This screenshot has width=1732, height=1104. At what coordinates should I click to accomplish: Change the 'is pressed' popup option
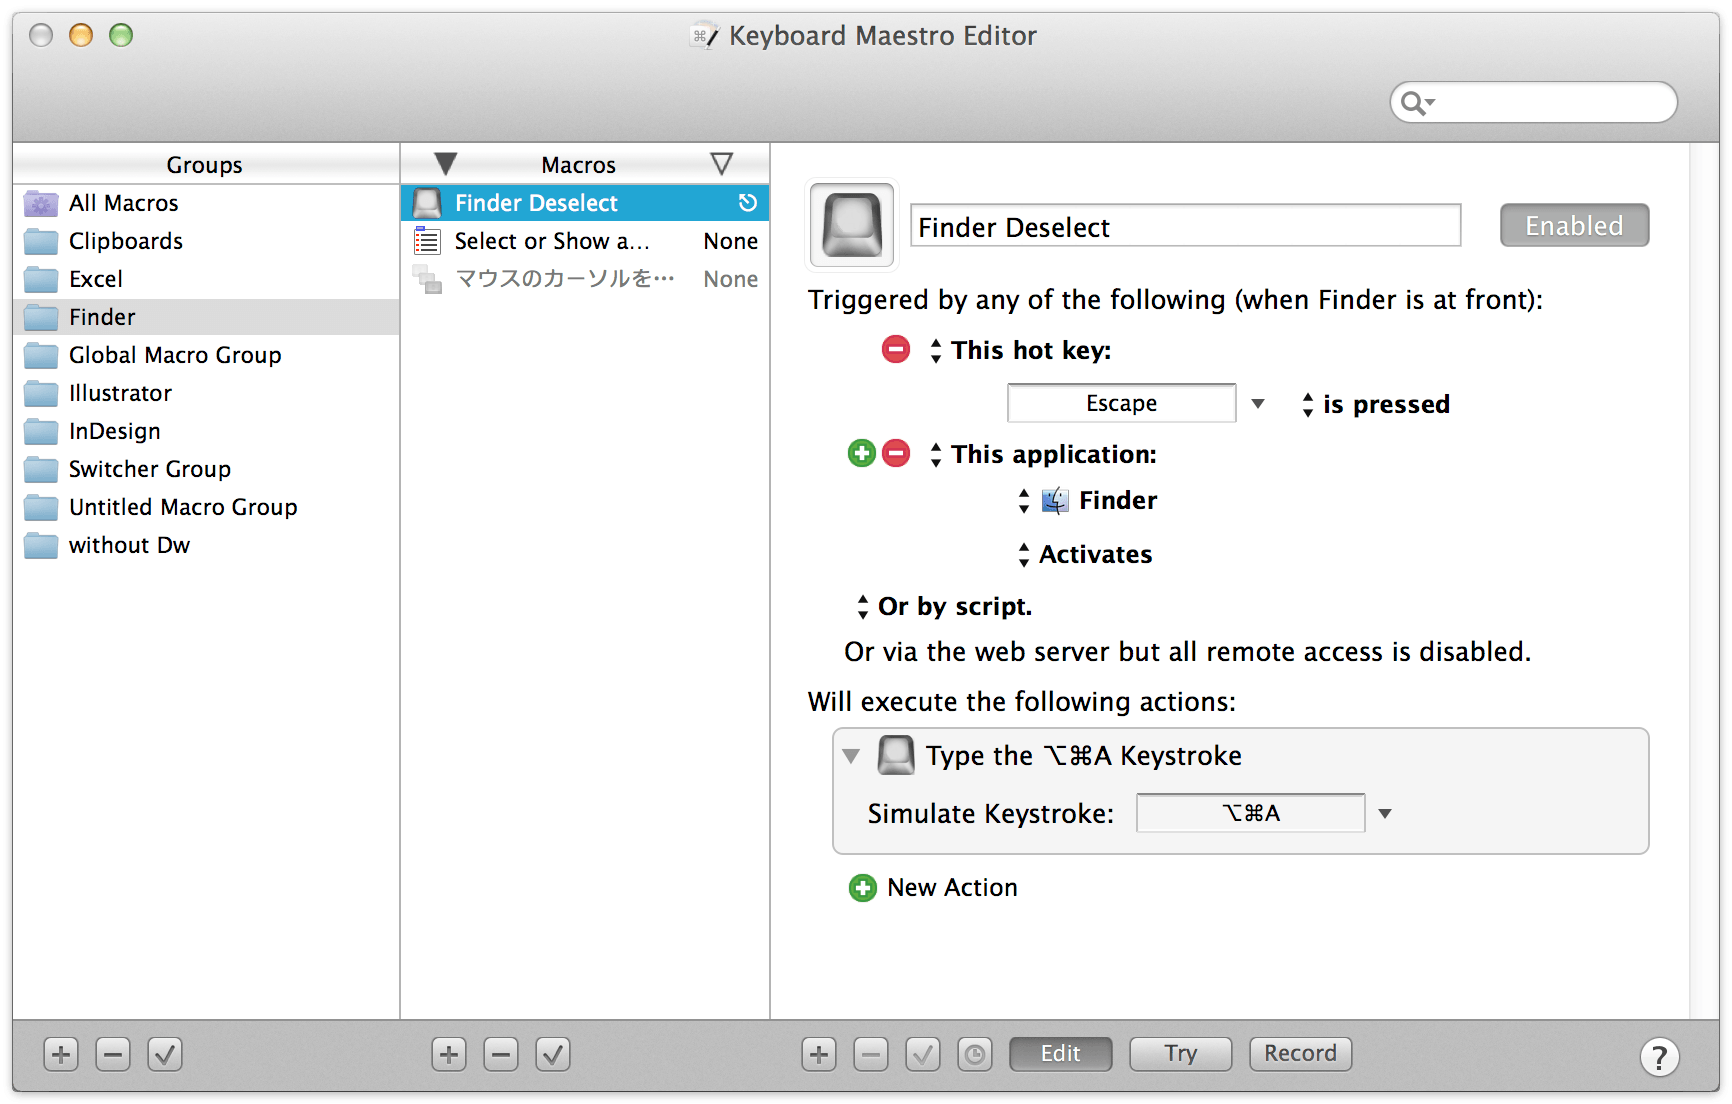1376,404
